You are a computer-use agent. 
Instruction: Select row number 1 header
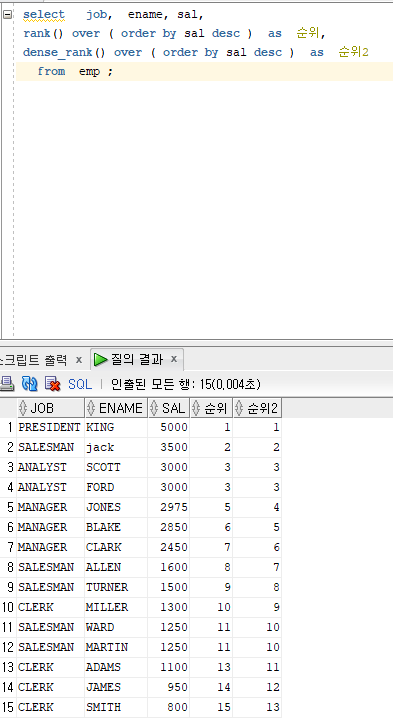pyautogui.click(x=8, y=427)
